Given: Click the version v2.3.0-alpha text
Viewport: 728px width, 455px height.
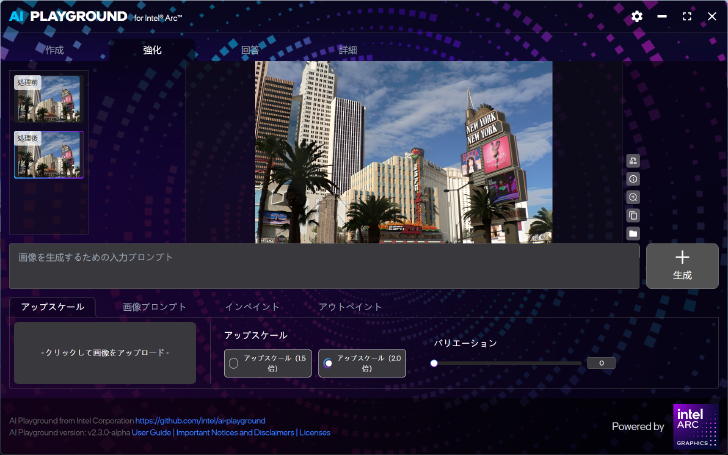Looking at the screenshot, I should 70,432.
